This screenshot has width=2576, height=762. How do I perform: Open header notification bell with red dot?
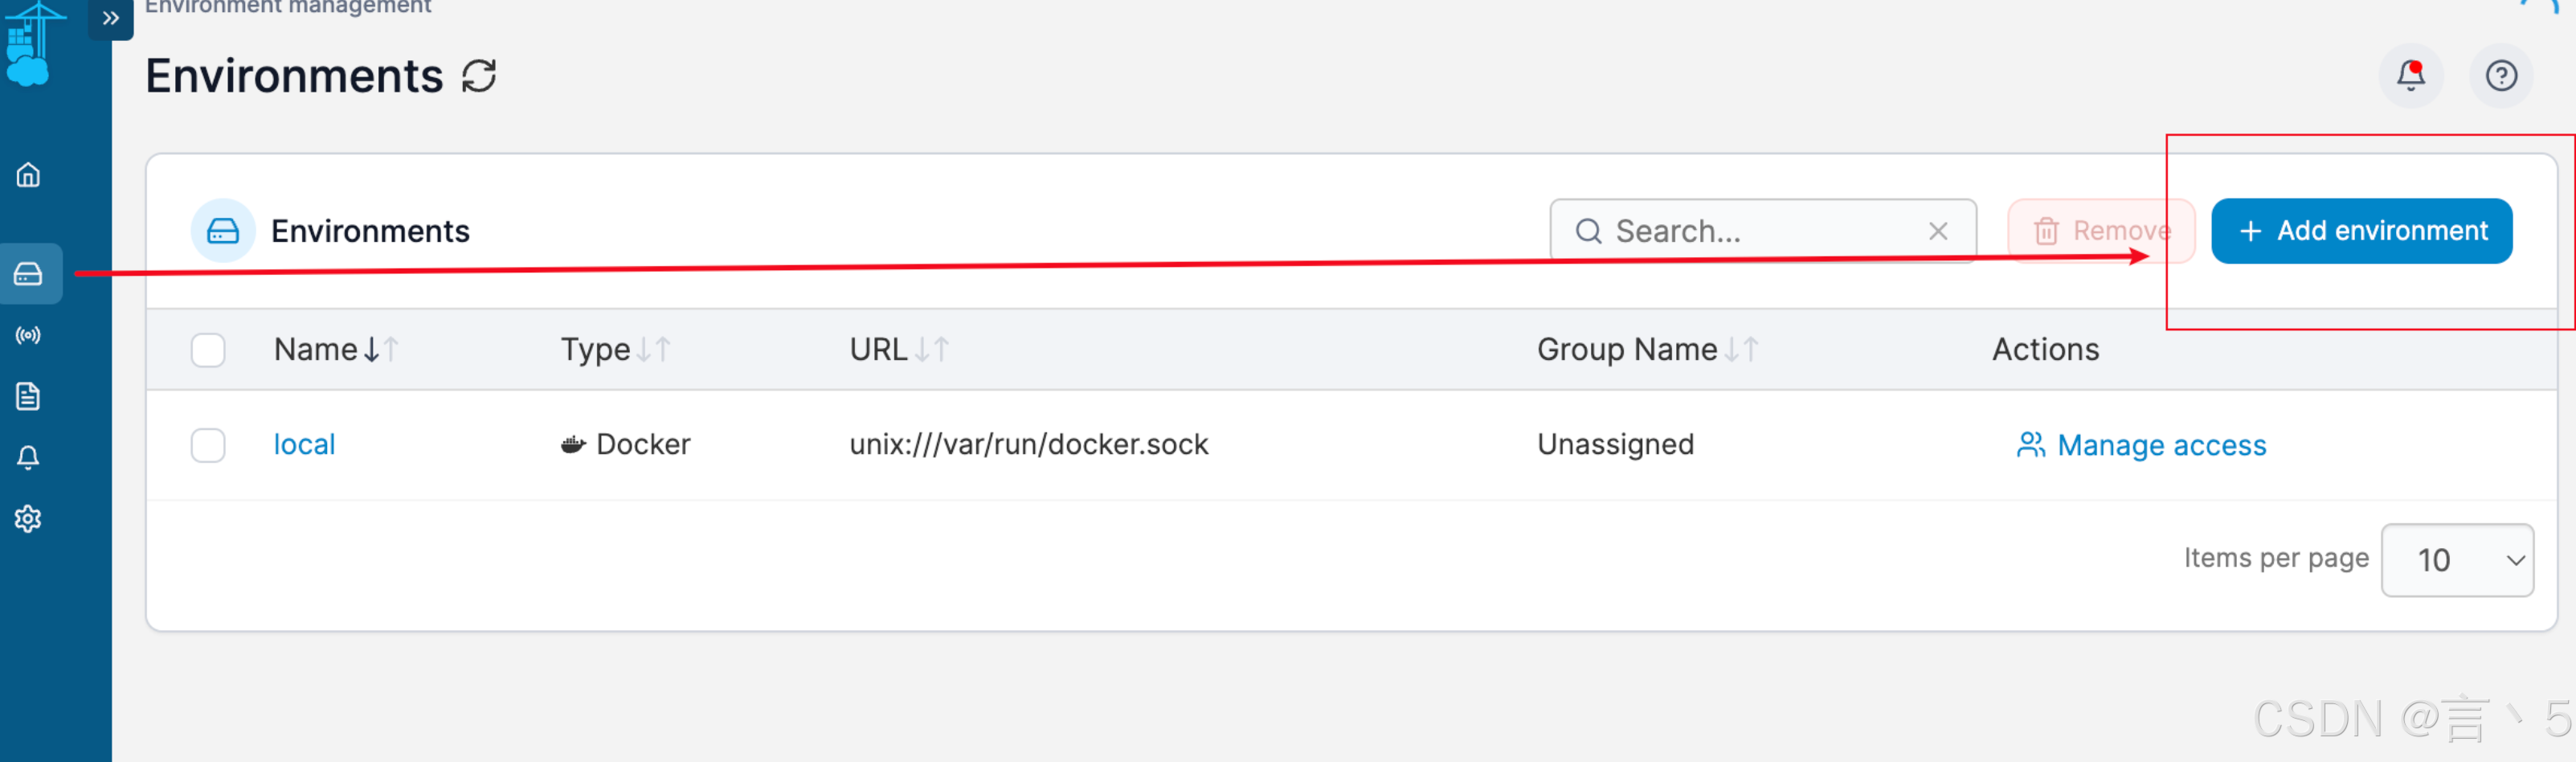point(2410,76)
